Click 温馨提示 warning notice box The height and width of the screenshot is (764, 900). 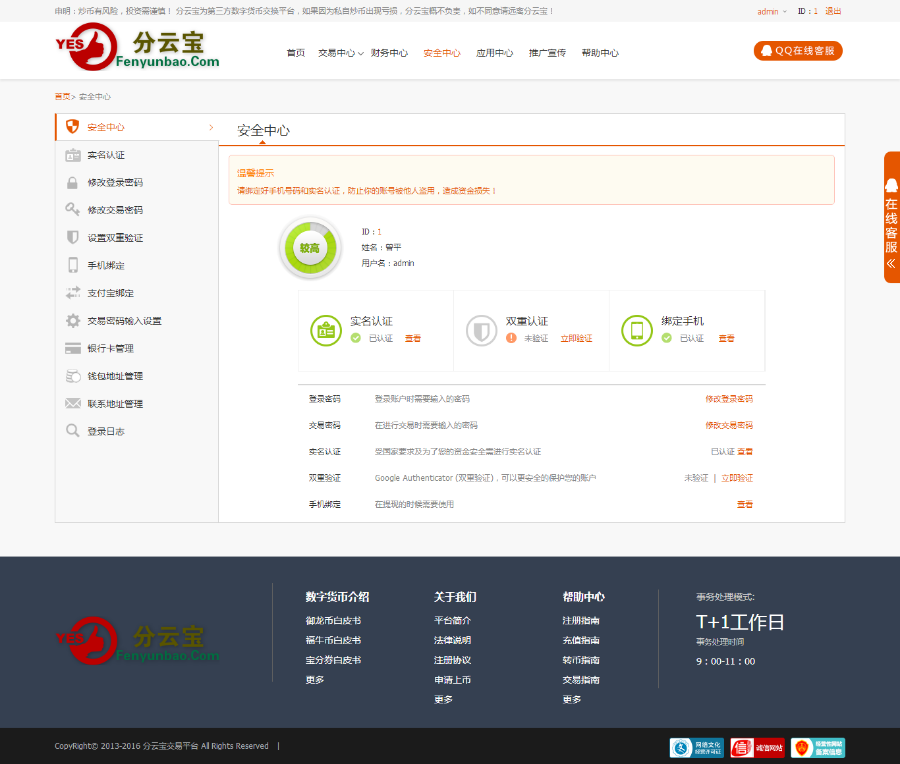point(532,180)
